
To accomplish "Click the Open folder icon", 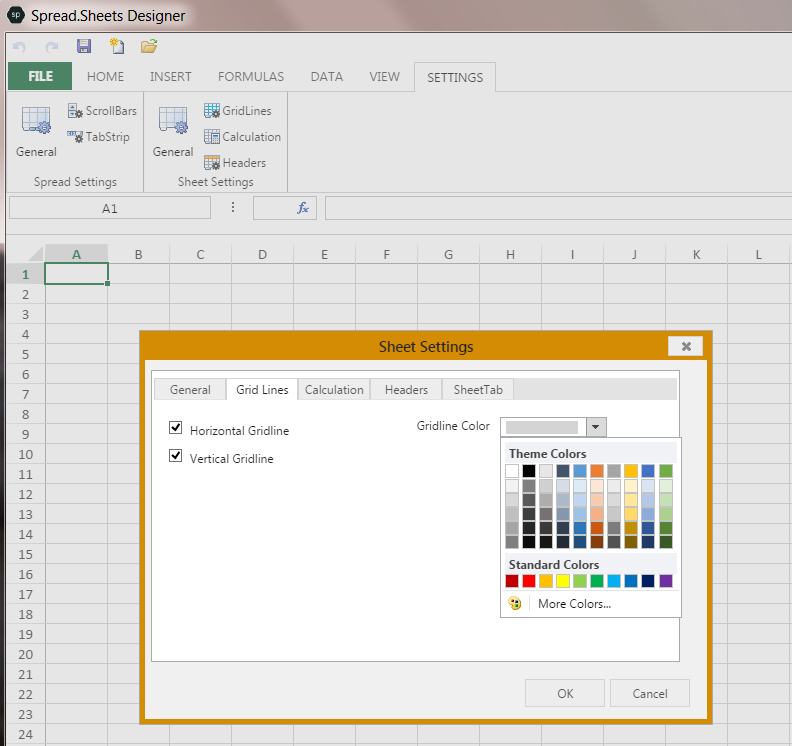I will [x=149, y=46].
